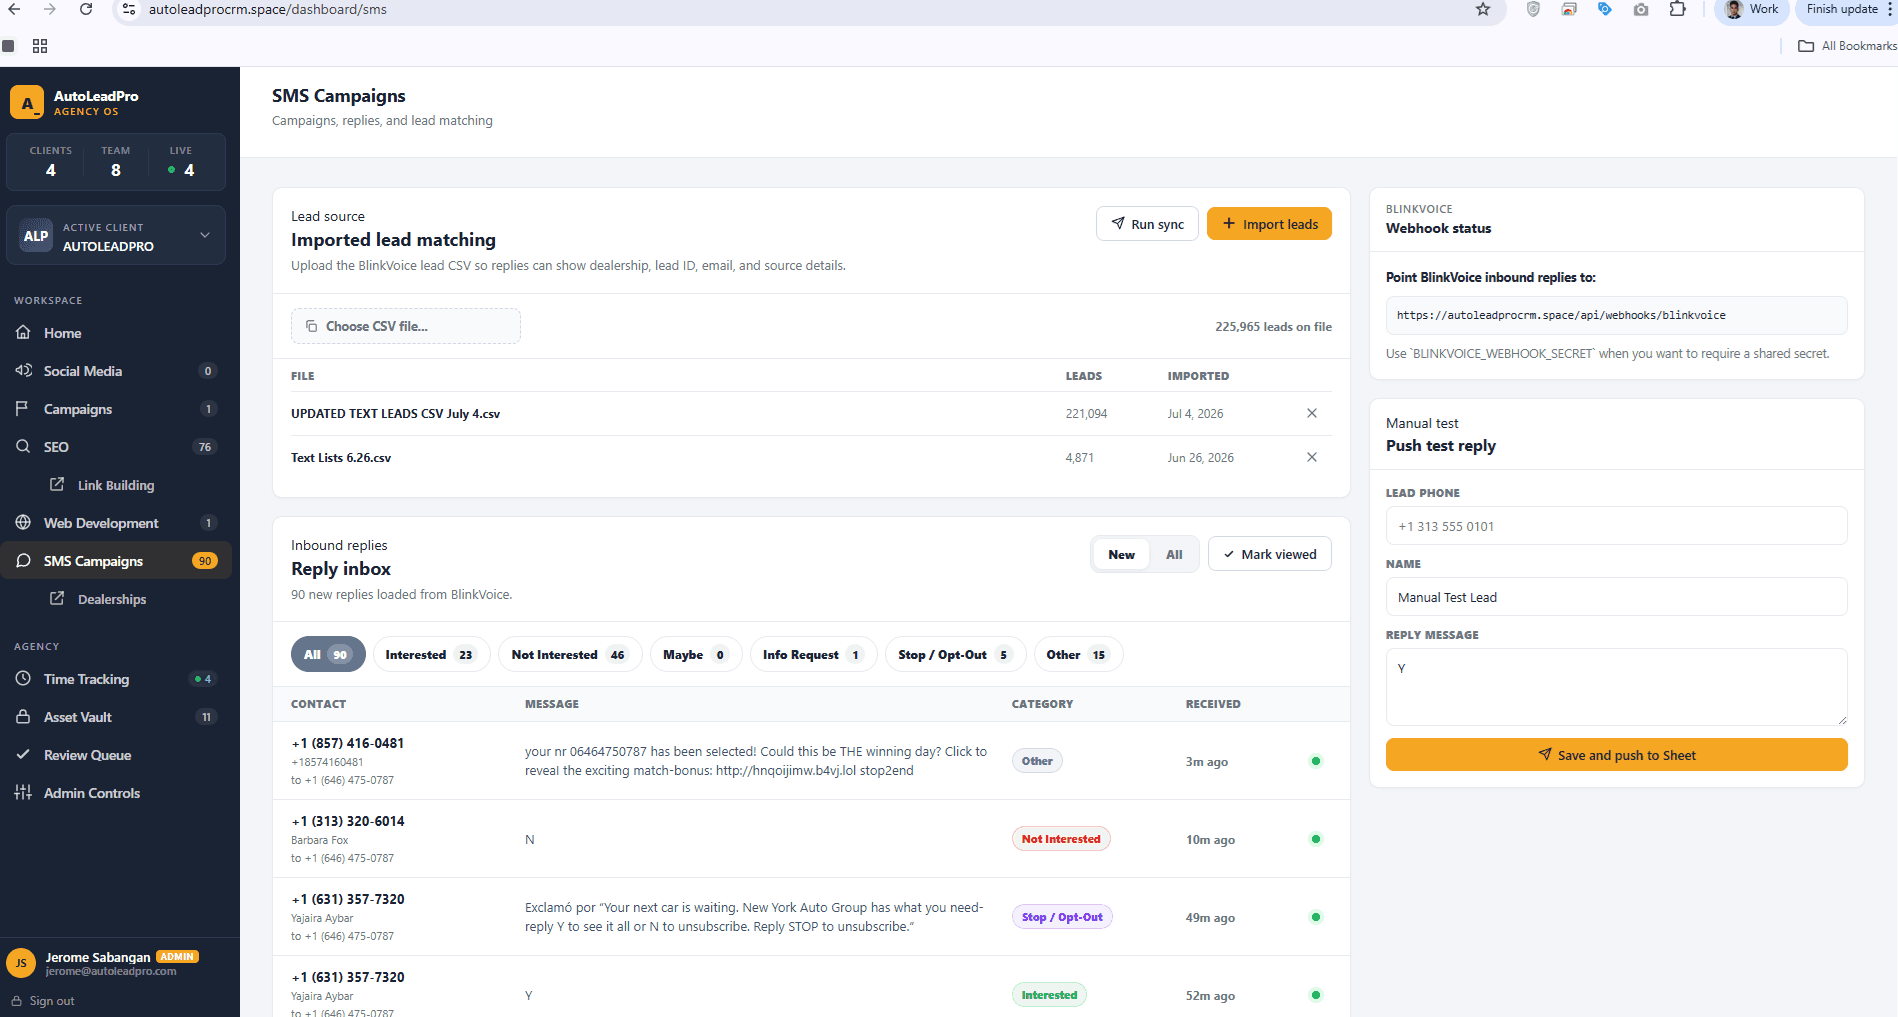Click the Campaigns flag icon

tap(23, 409)
